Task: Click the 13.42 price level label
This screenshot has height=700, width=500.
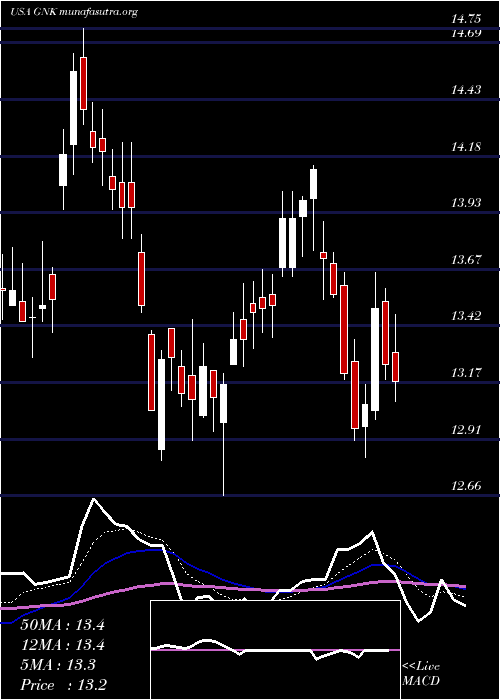Action: tap(466, 316)
